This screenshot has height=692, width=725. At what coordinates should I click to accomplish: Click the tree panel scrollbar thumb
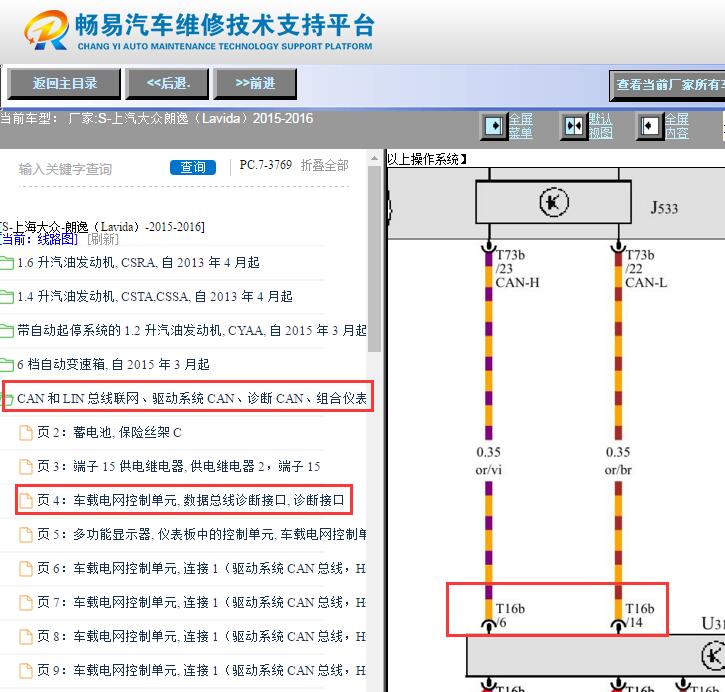pyautogui.click(x=374, y=259)
